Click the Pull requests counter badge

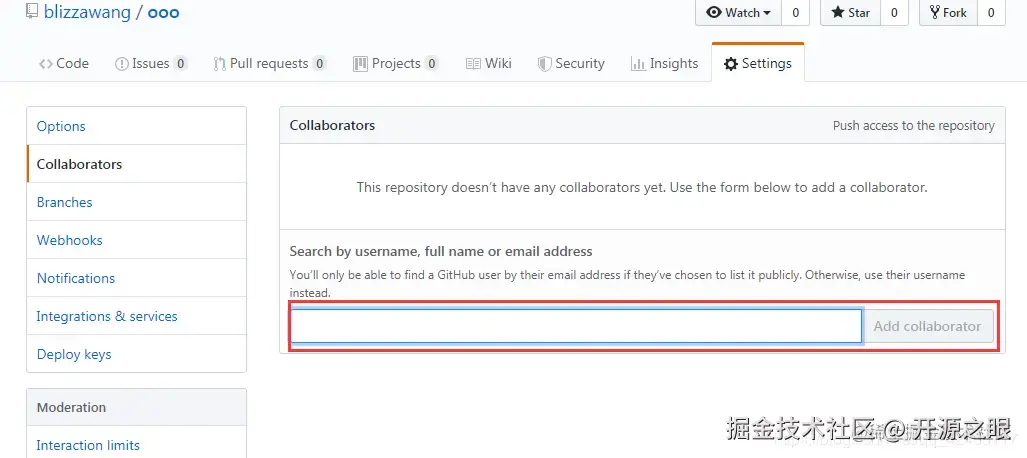[320, 64]
